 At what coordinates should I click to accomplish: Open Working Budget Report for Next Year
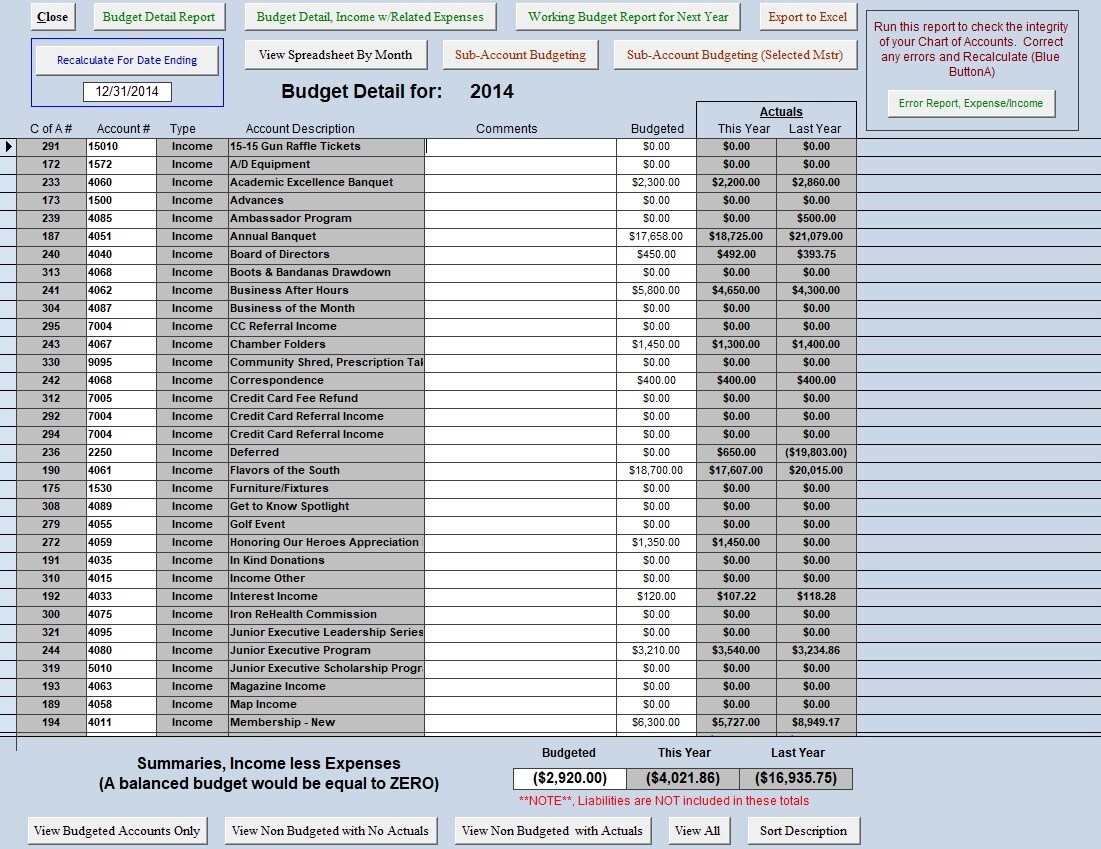(628, 17)
